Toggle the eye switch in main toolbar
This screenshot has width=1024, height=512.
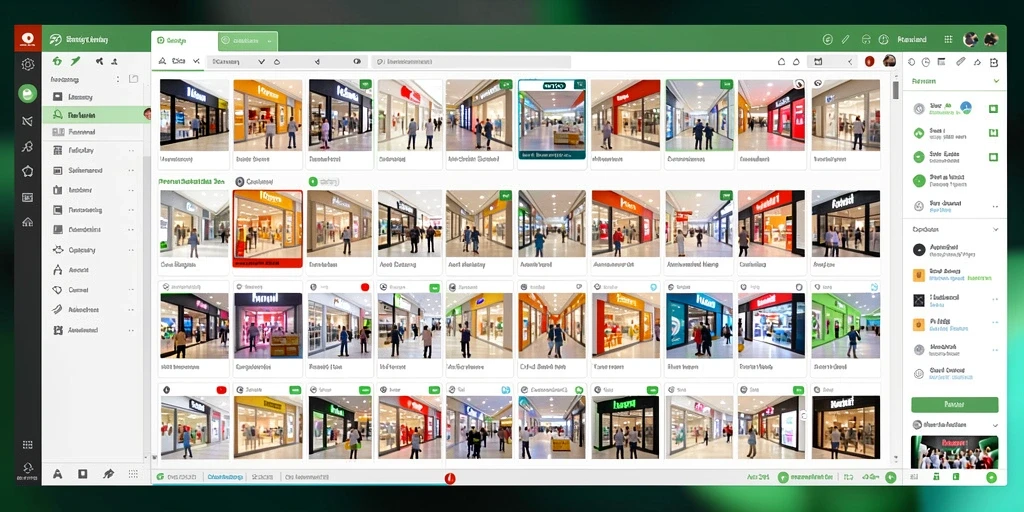[x=357, y=61]
